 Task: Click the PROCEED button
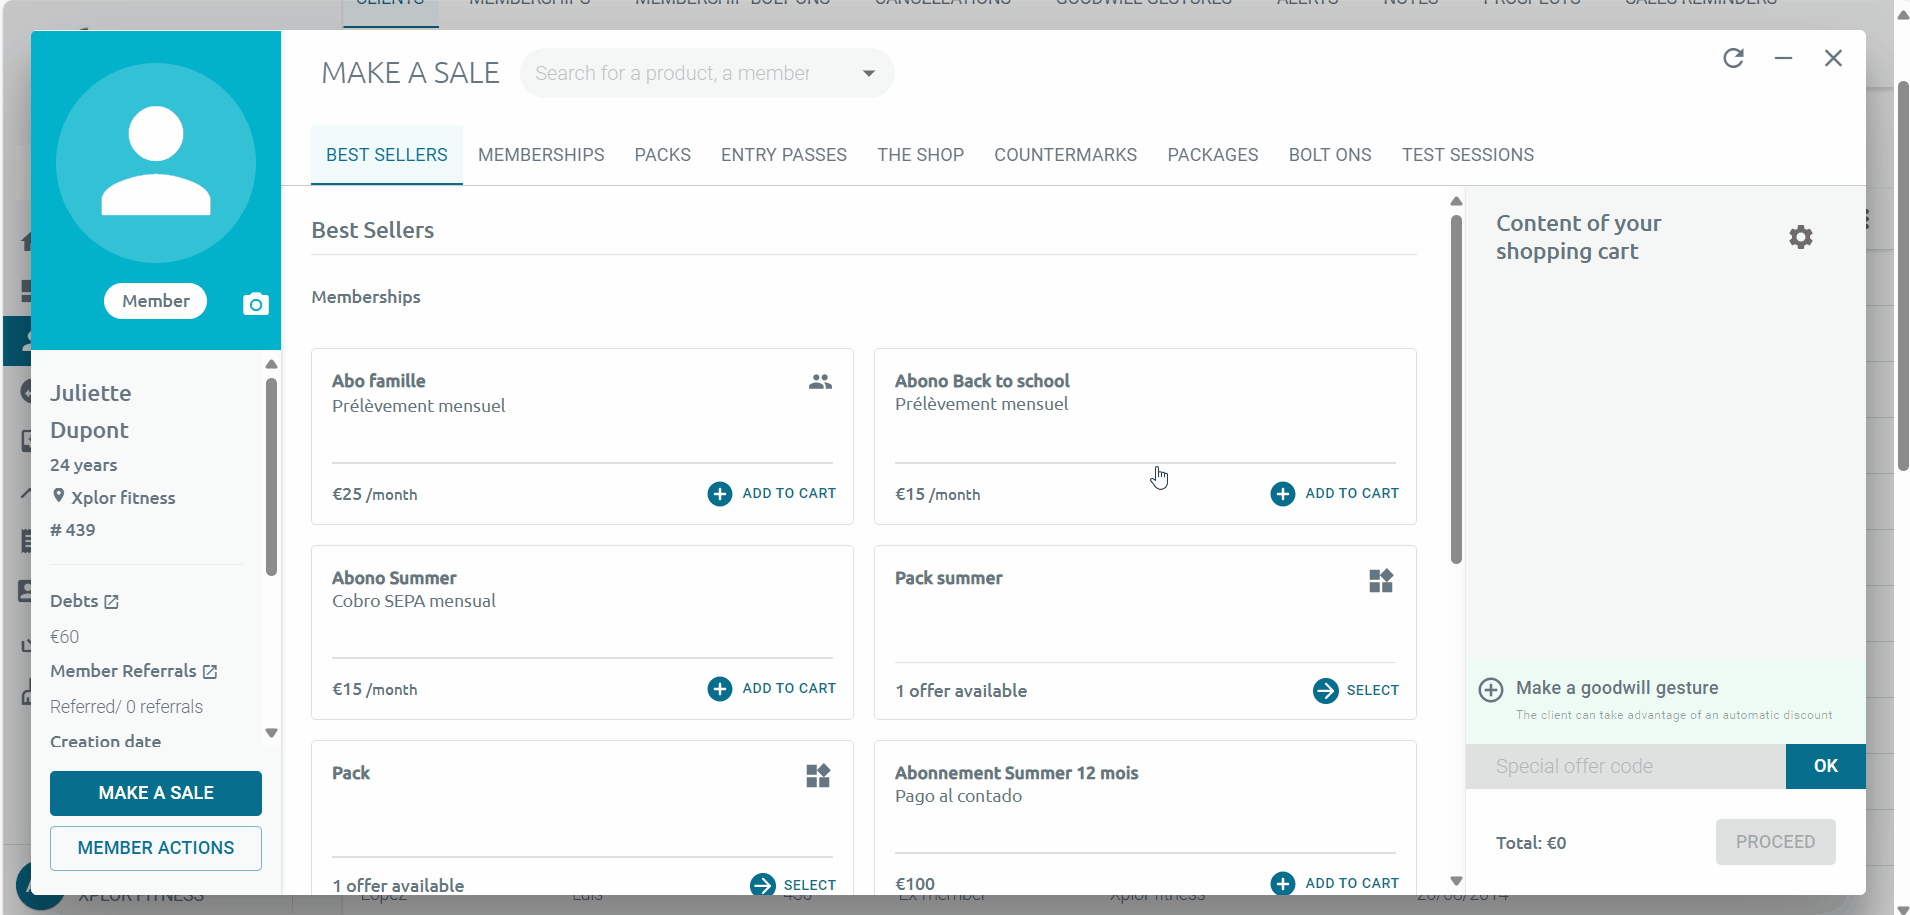[1774, 842]
